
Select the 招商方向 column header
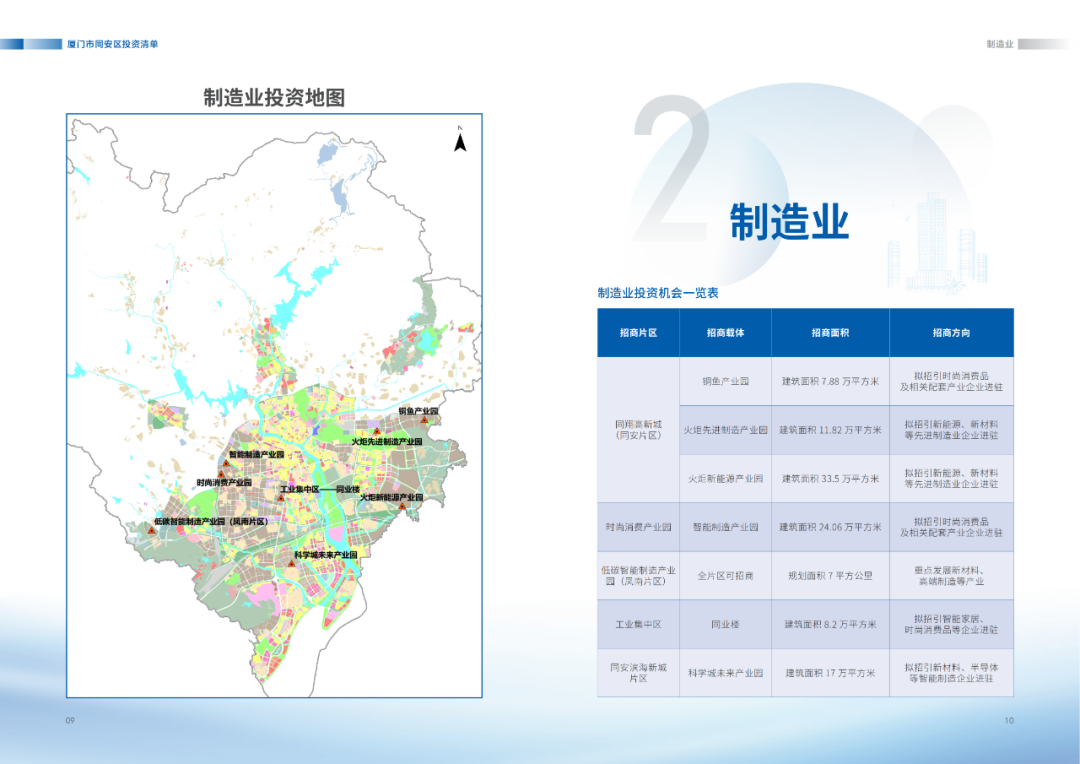click(950, 332)
